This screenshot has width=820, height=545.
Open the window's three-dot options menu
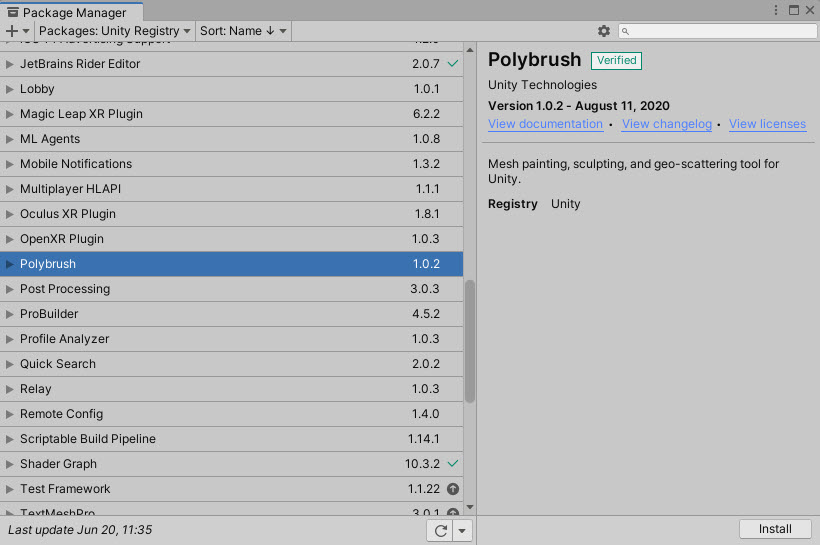[776, 10]
